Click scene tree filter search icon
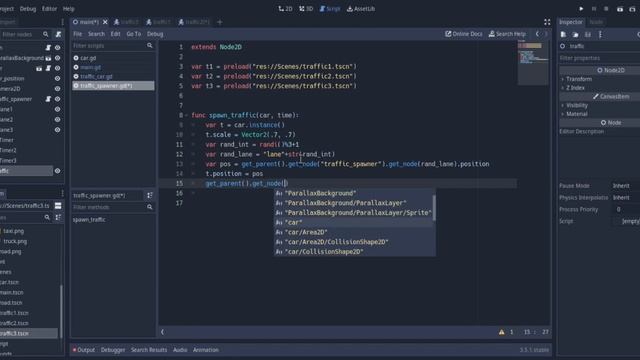640x360 pixels. pyautogui.click(x=46, y=34)
